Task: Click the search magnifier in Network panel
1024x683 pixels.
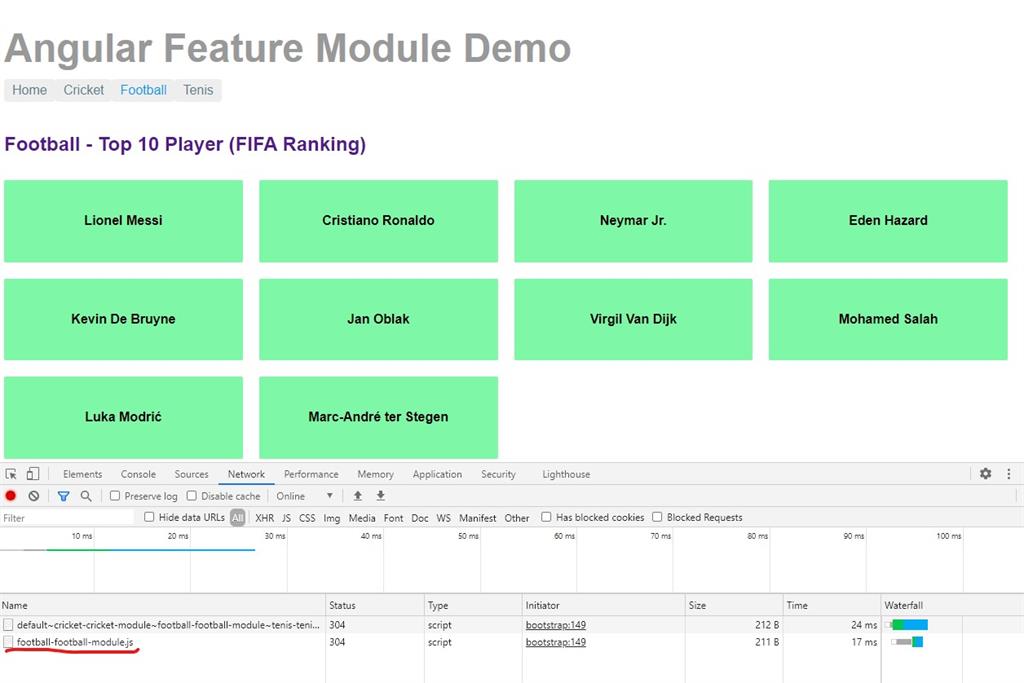Action: tap(85, 495)
